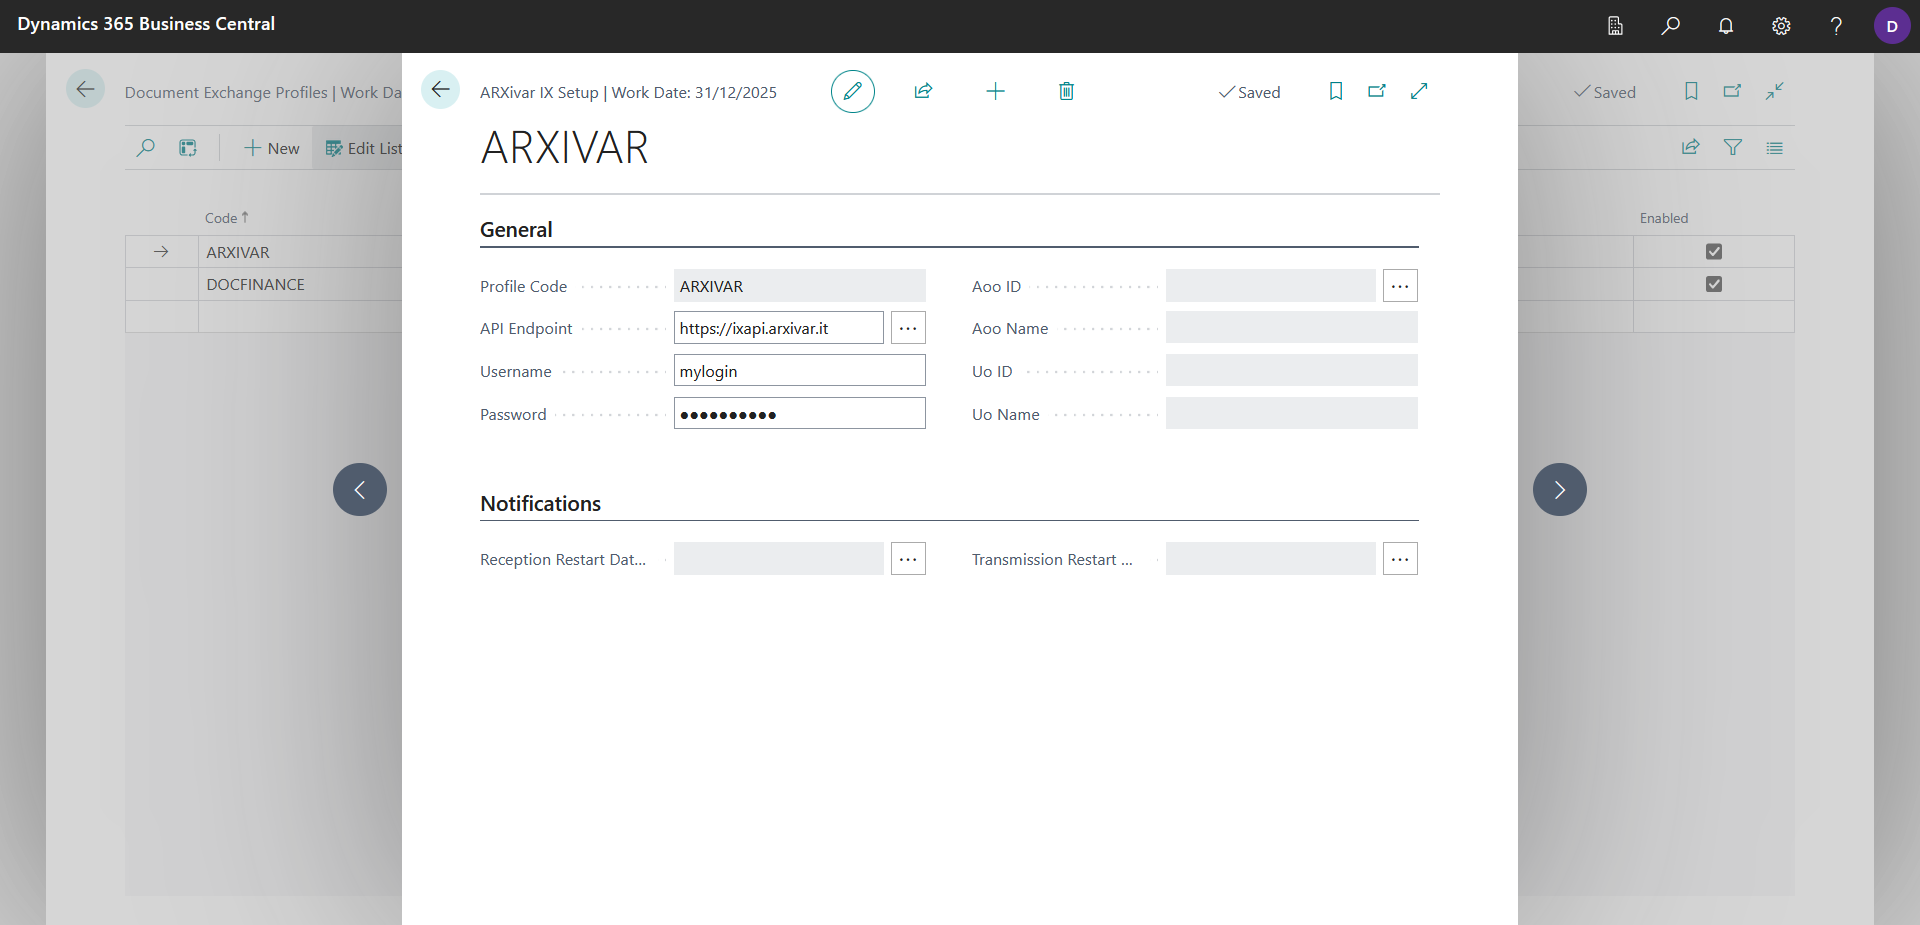Click the Password field
1920x925 pixels.
click(x=800, y=414)
